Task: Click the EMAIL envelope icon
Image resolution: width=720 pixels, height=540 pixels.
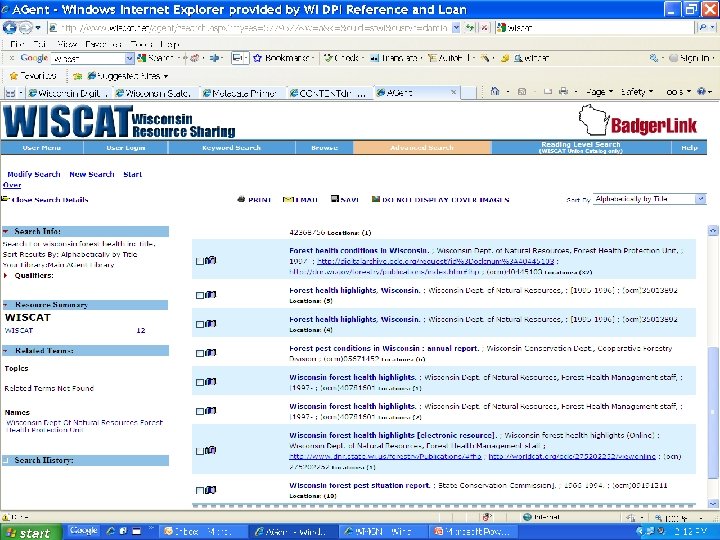Action: coord(287,199)
